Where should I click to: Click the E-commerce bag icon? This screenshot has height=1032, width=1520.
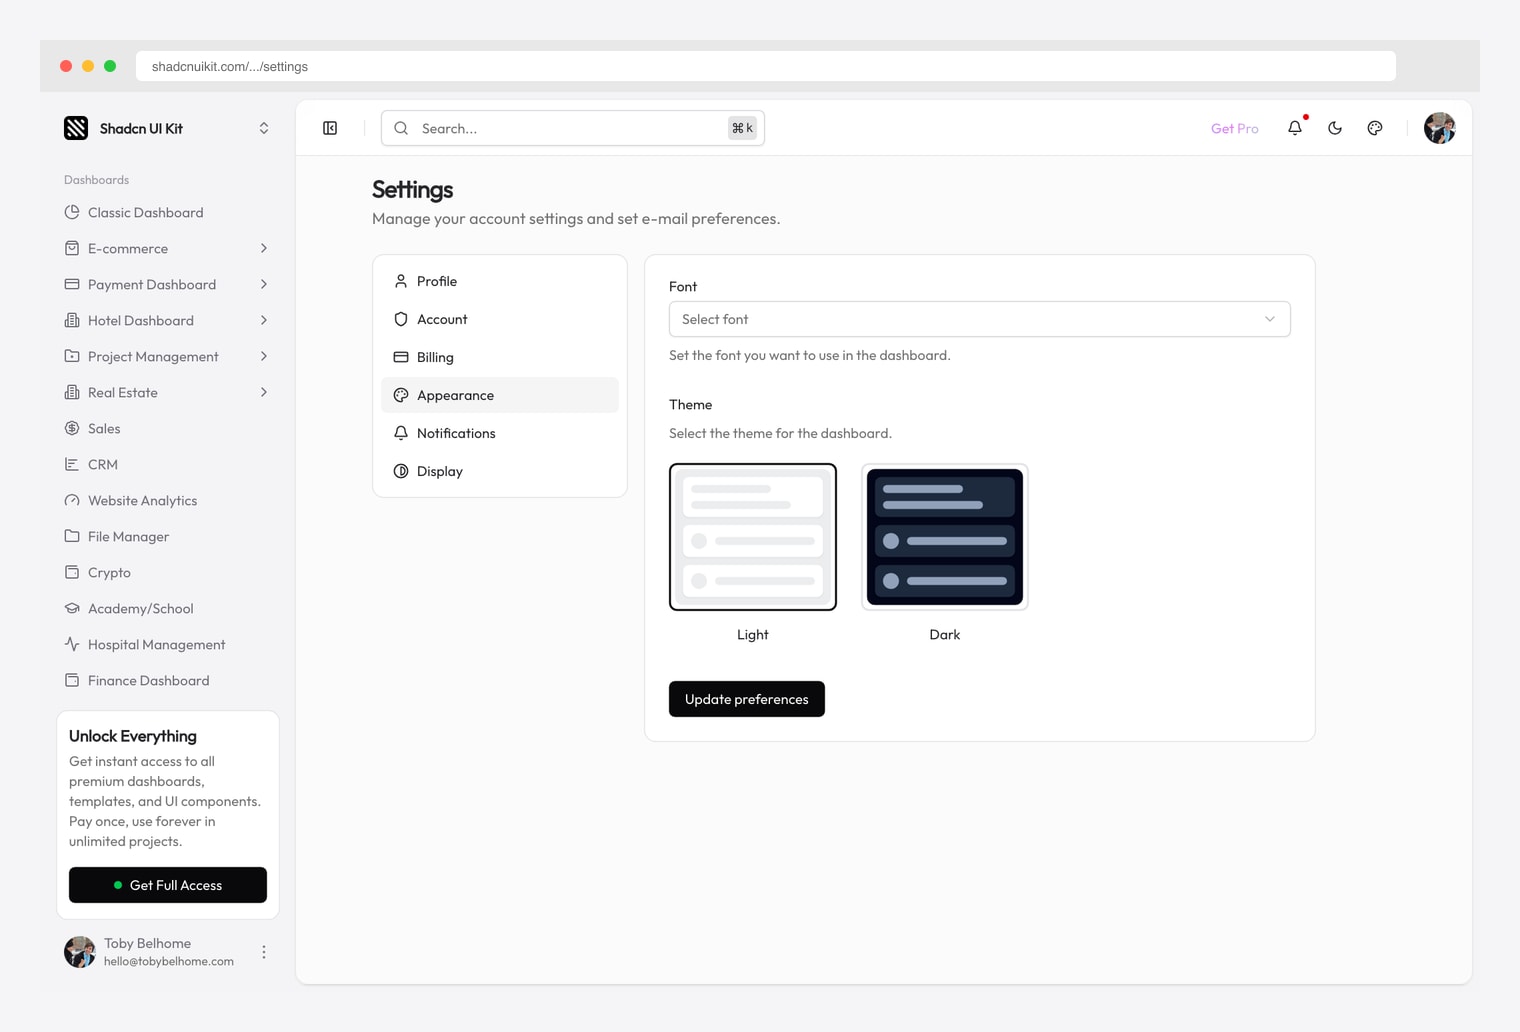click(x=72, y=248)
